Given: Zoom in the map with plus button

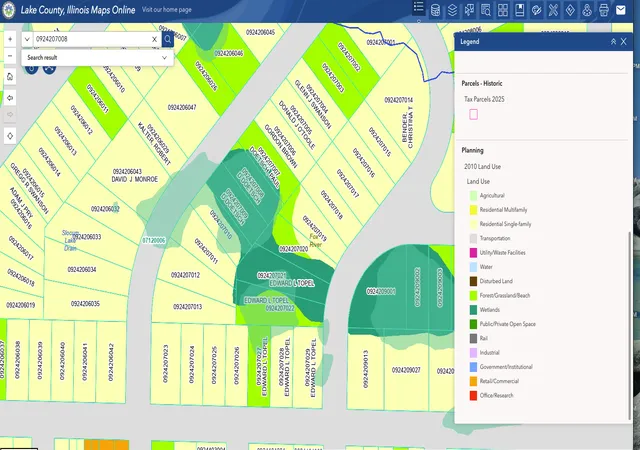Looking at the screenshot, I should [x=10, y=39].
